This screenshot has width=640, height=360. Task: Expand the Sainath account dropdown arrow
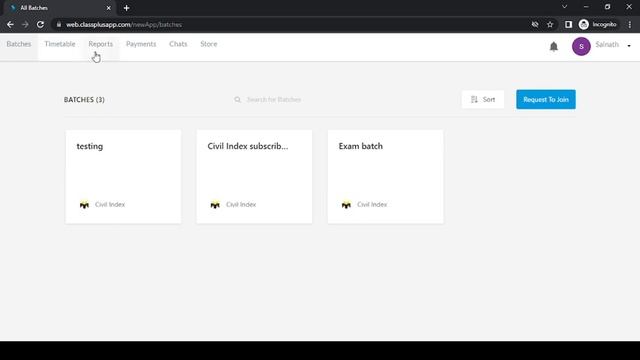pyautogui.click(x=629, y=46)
